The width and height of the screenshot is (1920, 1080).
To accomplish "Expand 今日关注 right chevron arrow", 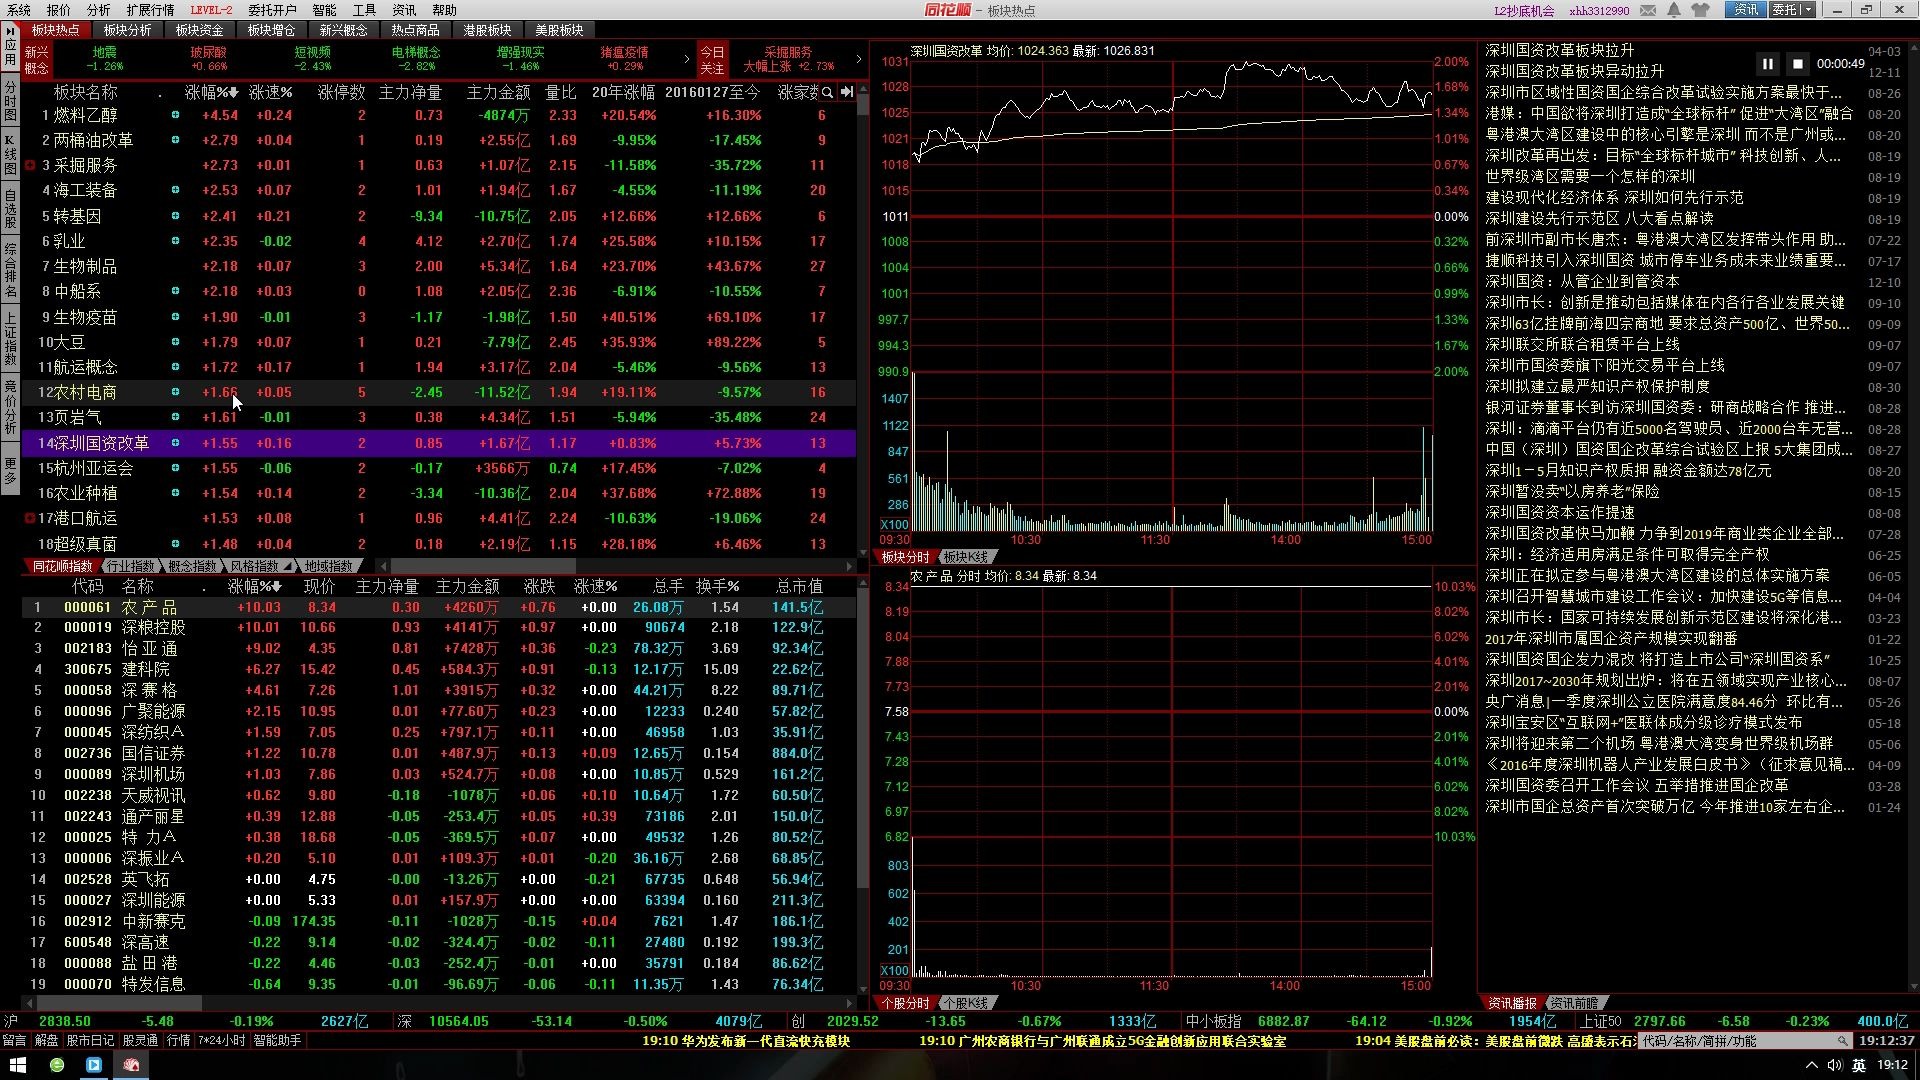I will pos(858,59).
